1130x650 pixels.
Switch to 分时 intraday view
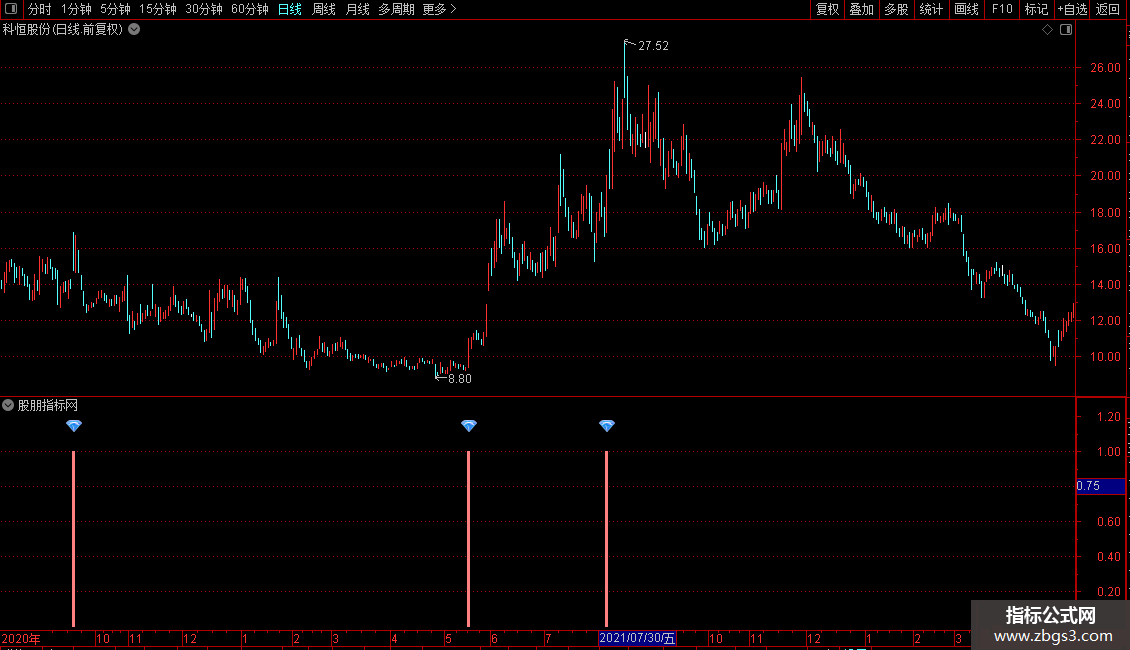[x=40, y=9]
